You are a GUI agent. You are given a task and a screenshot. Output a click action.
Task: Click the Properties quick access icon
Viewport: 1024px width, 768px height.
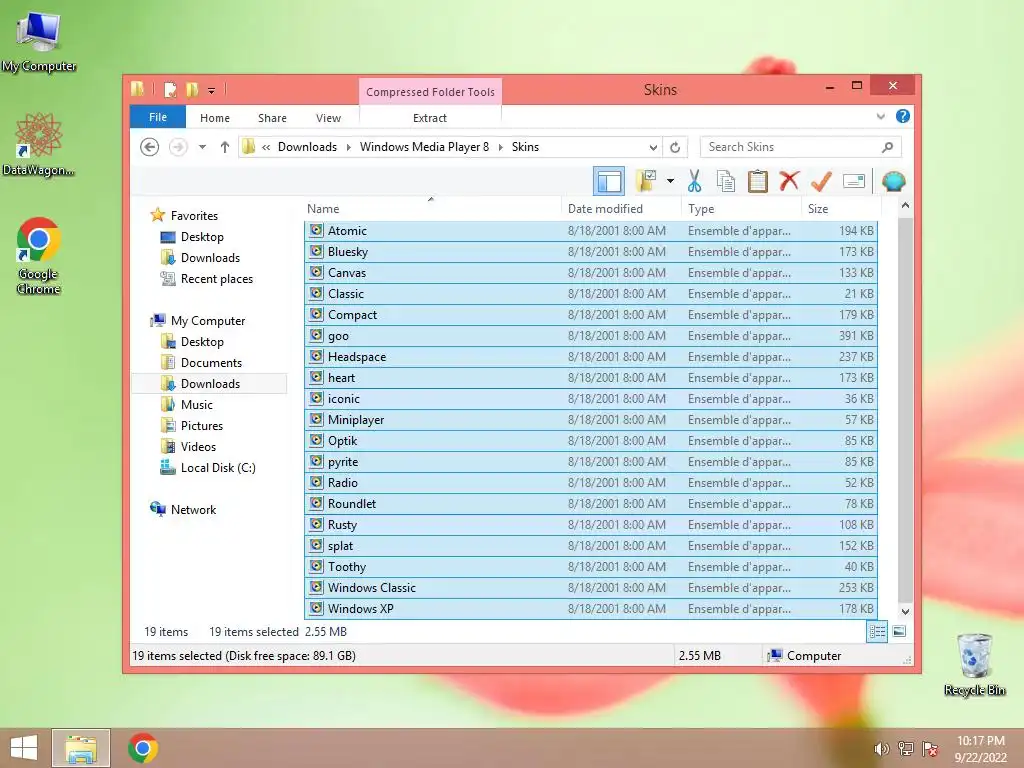(170, 89)
